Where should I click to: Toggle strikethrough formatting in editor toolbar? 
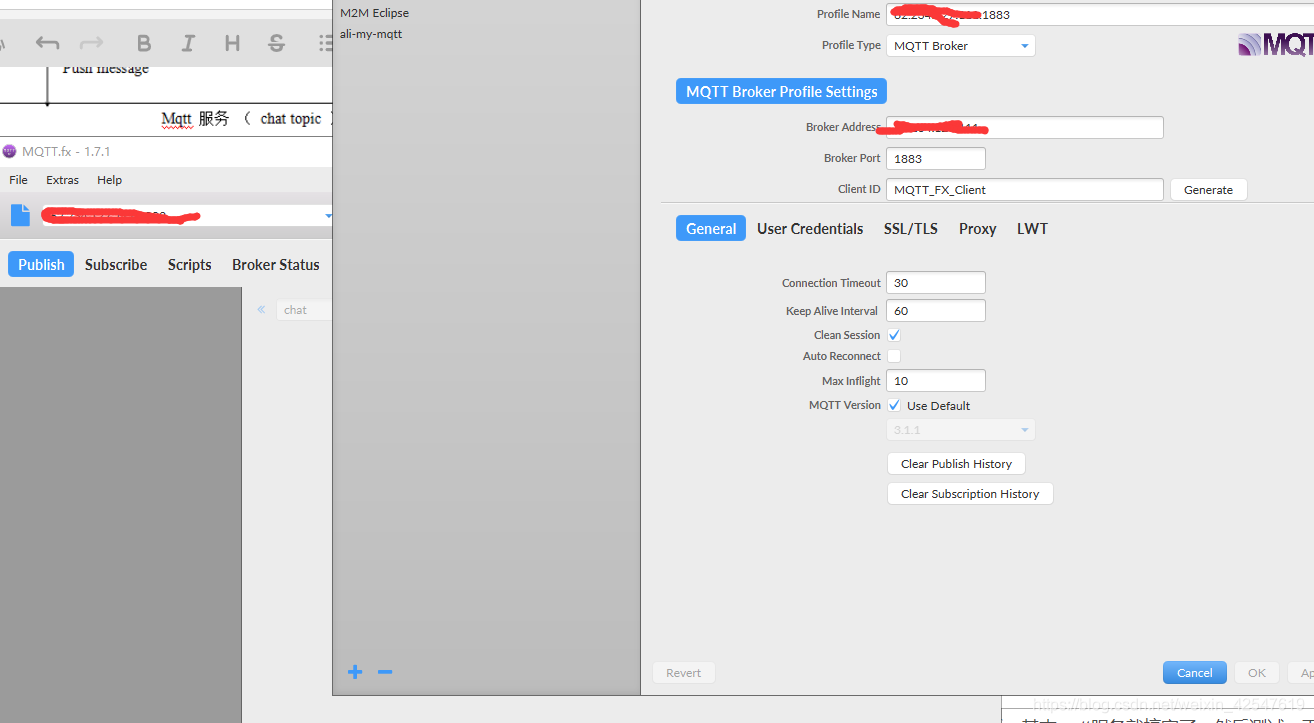(277, 43)
